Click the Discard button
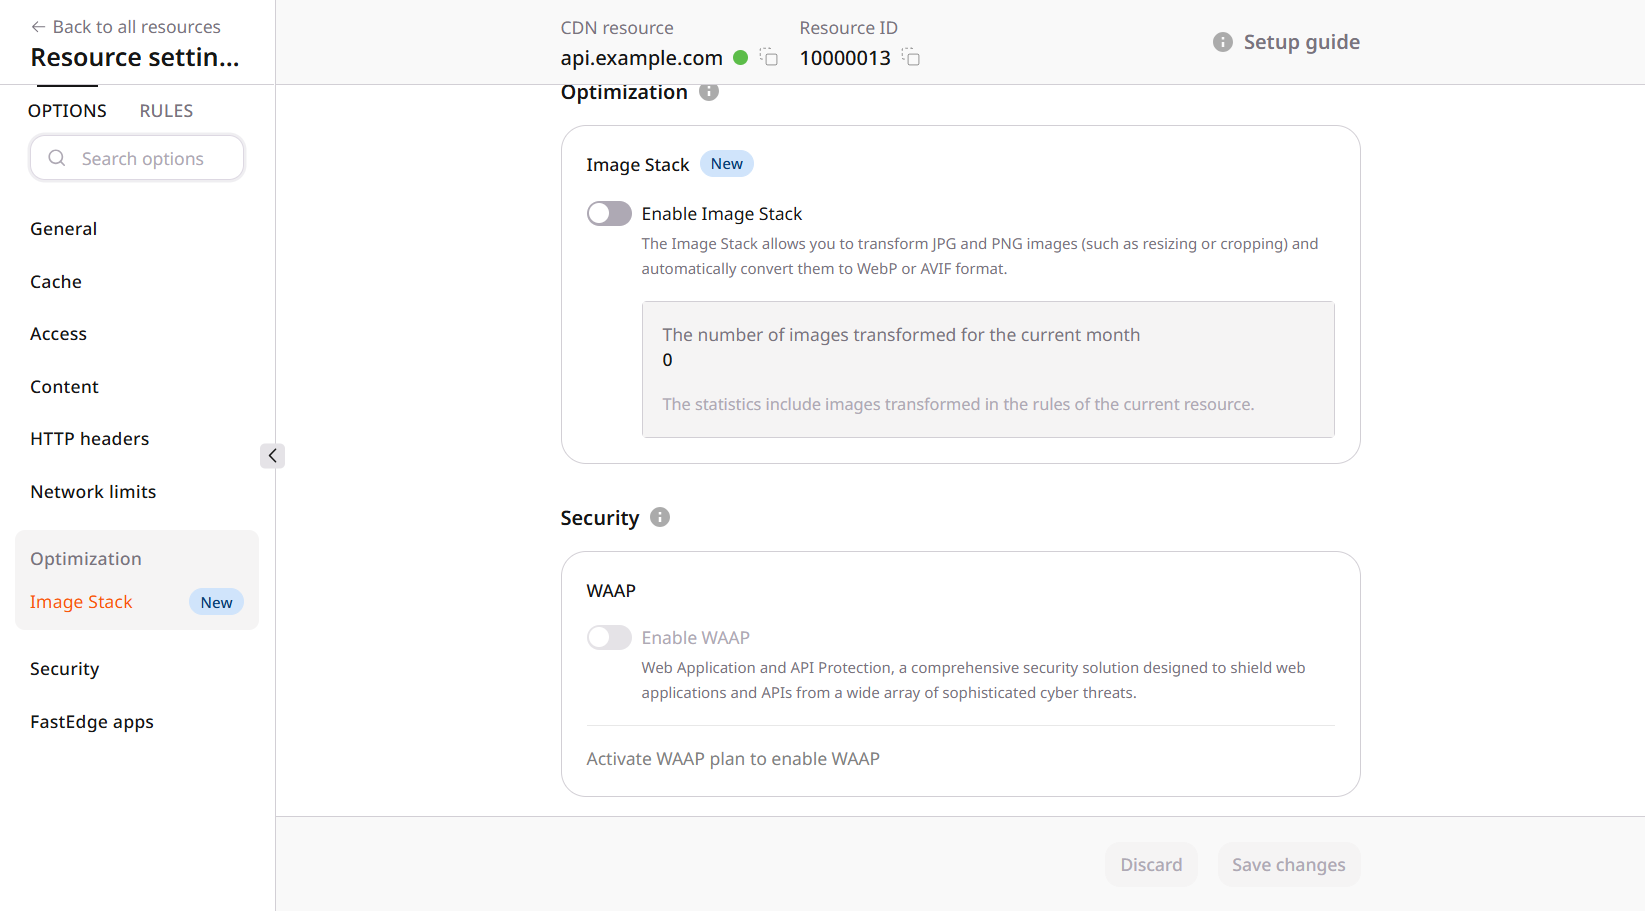The width and height of the screenshot is (1645, 911). [1151, 865]
